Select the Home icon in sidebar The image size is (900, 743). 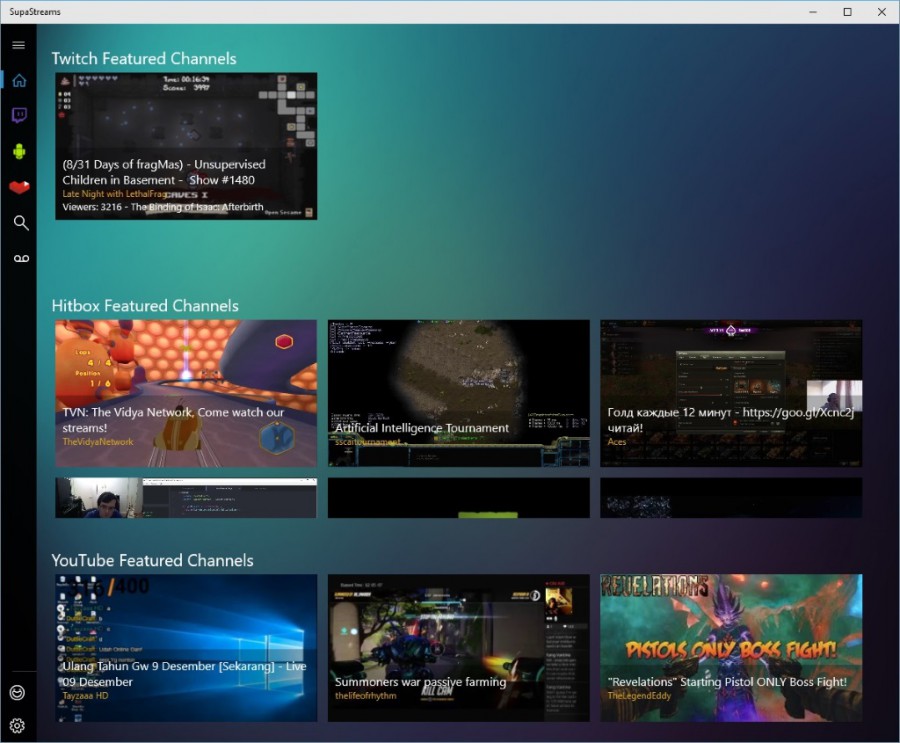18,80
